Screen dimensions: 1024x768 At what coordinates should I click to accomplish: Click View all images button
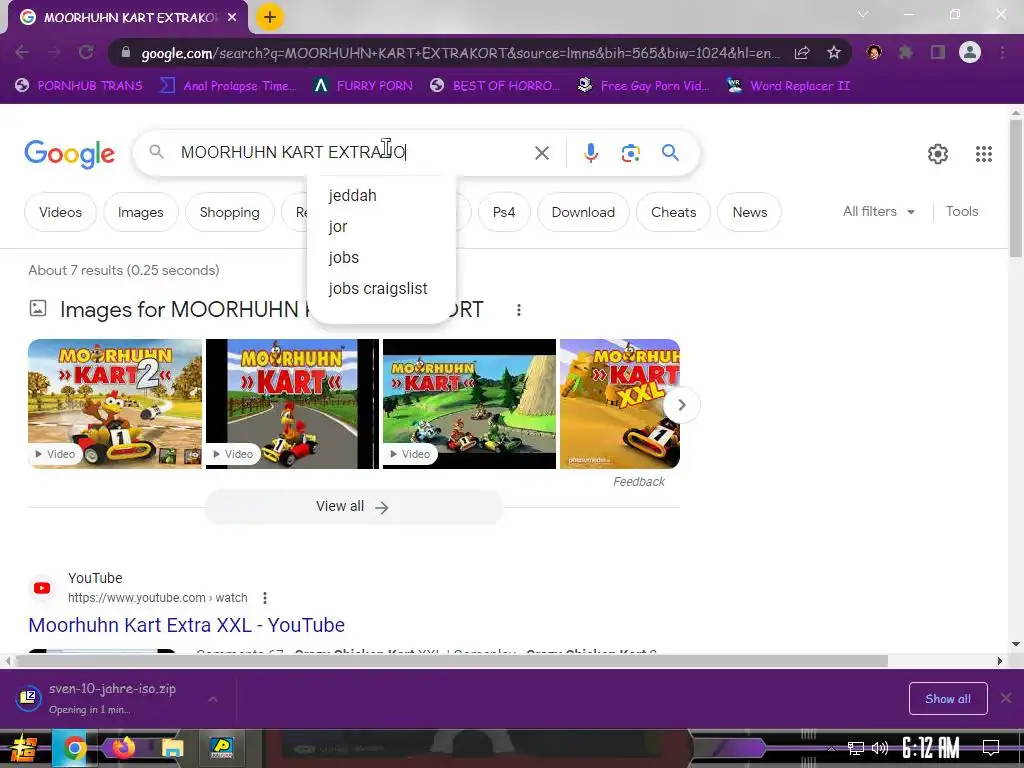353,507
